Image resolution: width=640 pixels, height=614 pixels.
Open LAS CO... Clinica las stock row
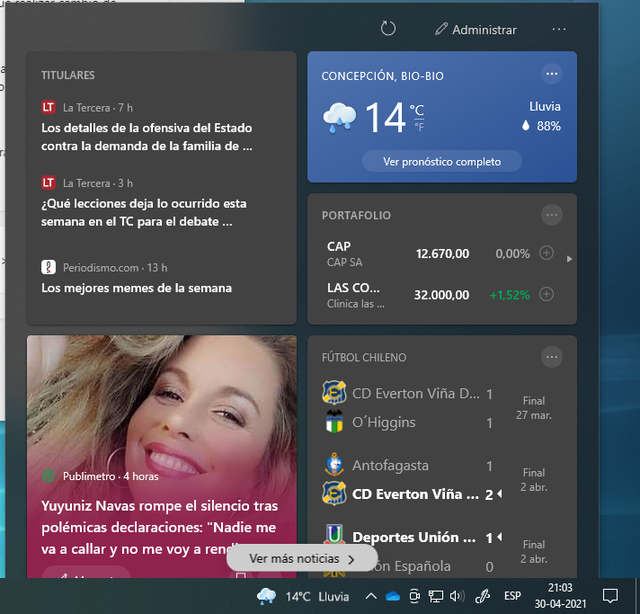[x=441, y=295]
